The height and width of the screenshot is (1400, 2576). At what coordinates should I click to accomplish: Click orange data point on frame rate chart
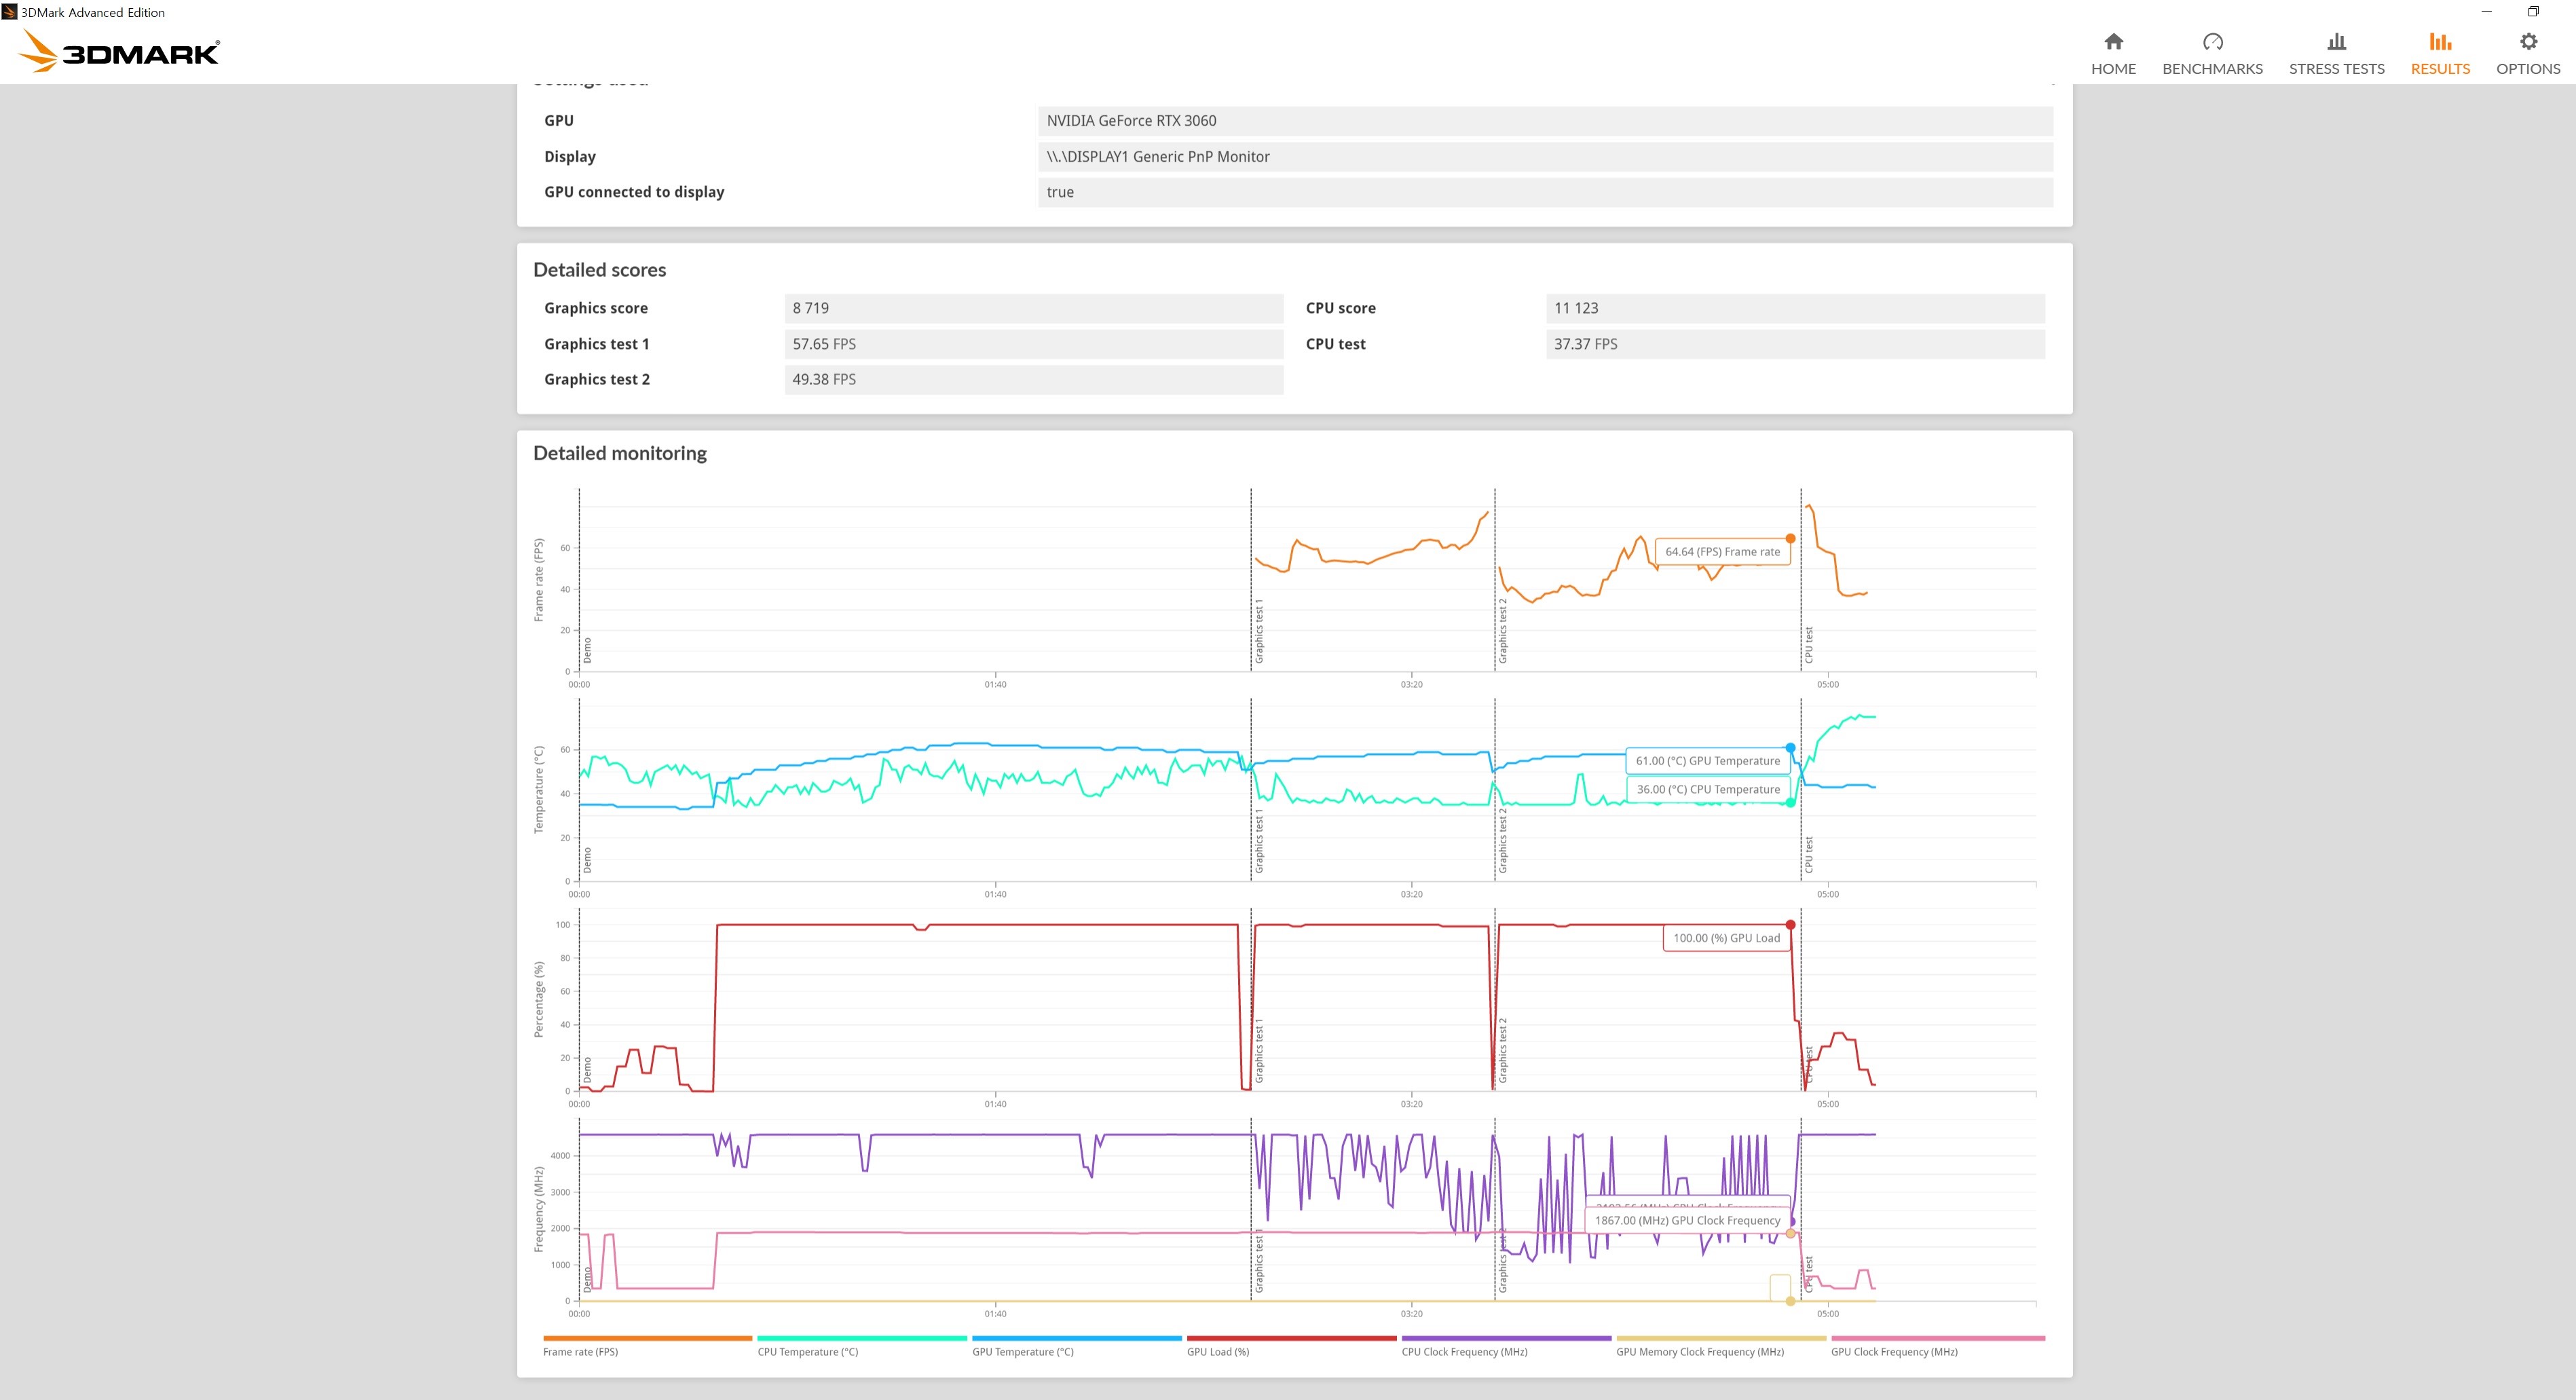[x=1790, y=538]
